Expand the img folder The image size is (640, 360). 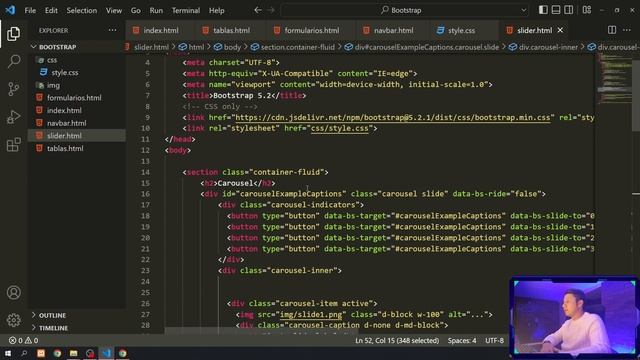tap(53, 85)
